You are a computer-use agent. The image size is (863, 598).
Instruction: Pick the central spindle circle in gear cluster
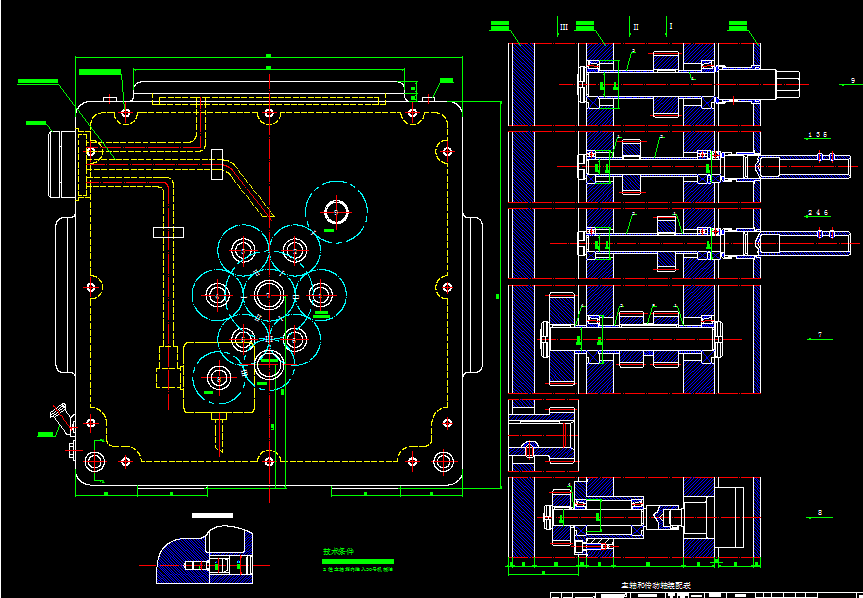pos(269,295)
